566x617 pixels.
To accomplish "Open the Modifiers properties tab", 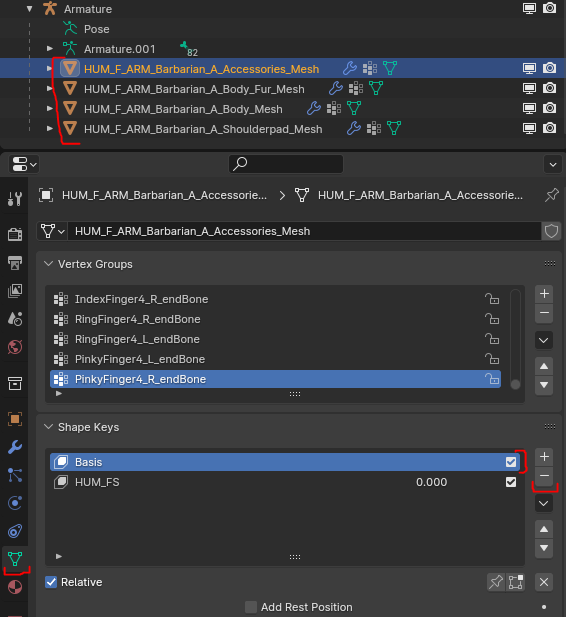I will [15, 447].
